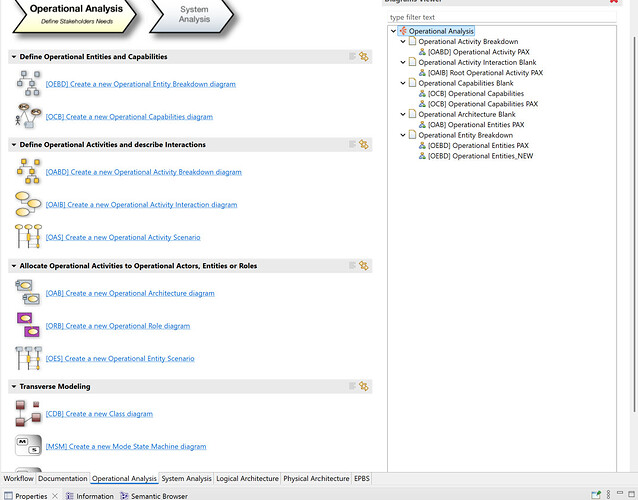
Task: Collapse the Transverse Modeling section
Action: click(13, 386)
